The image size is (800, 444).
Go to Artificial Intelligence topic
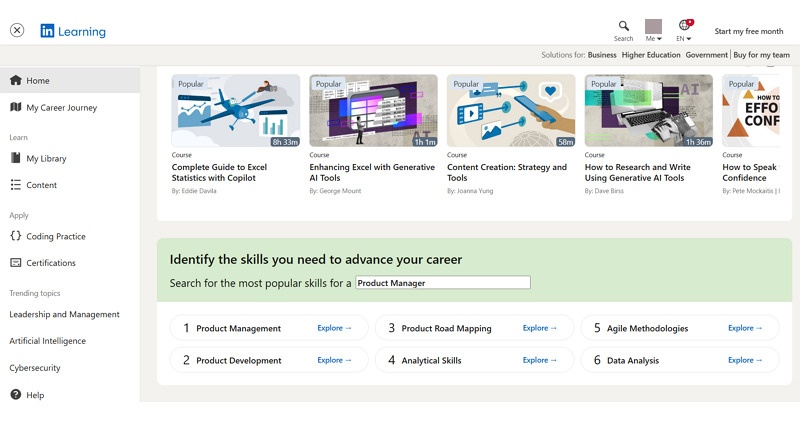click(47, 341)
